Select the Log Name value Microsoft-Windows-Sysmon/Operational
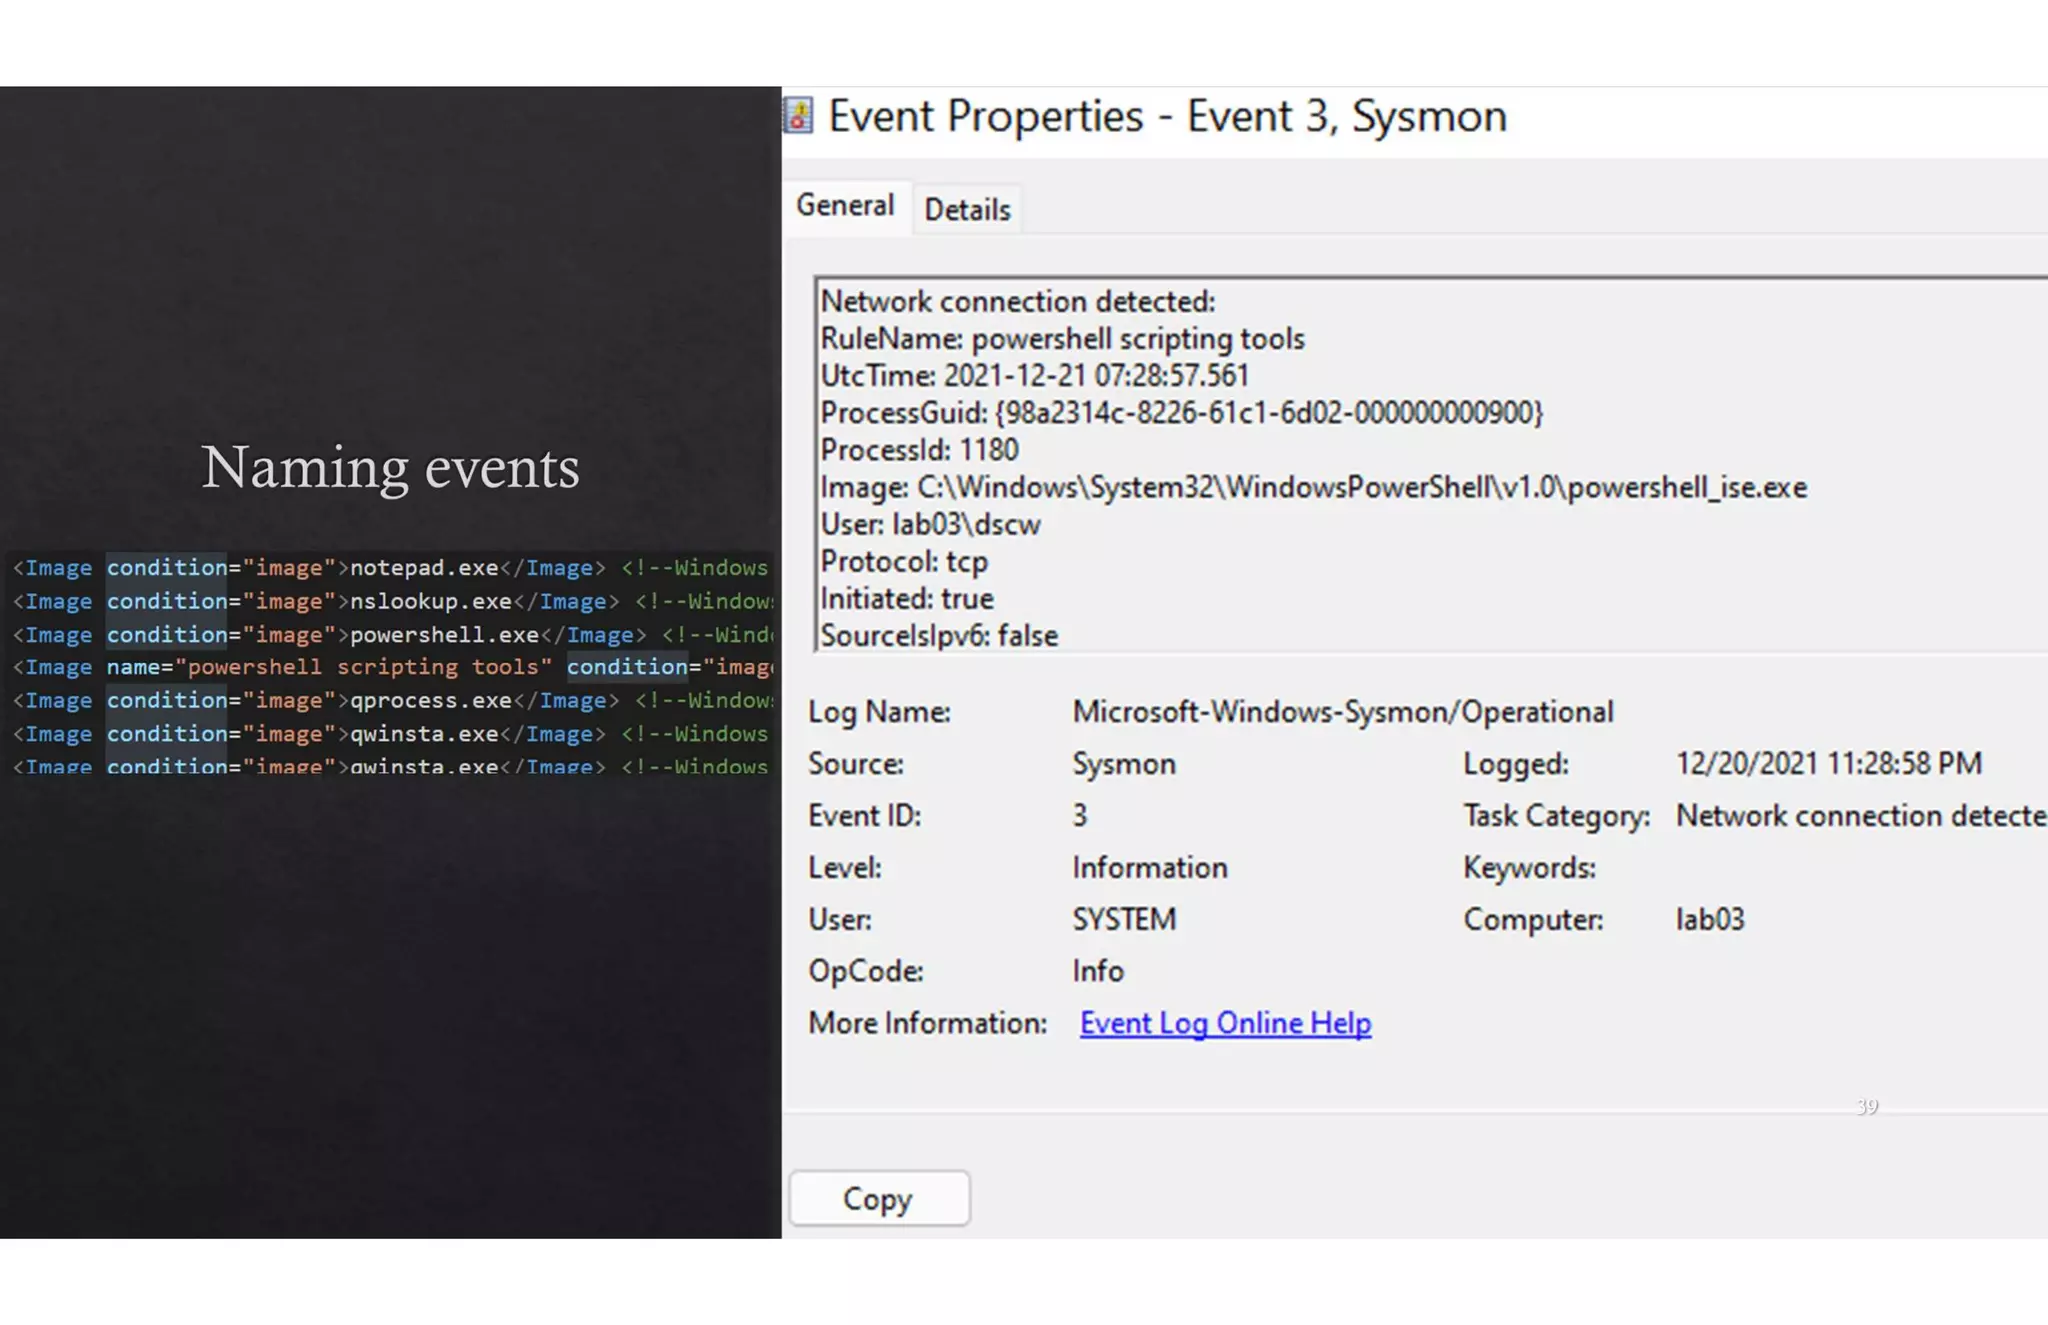 1342,712
